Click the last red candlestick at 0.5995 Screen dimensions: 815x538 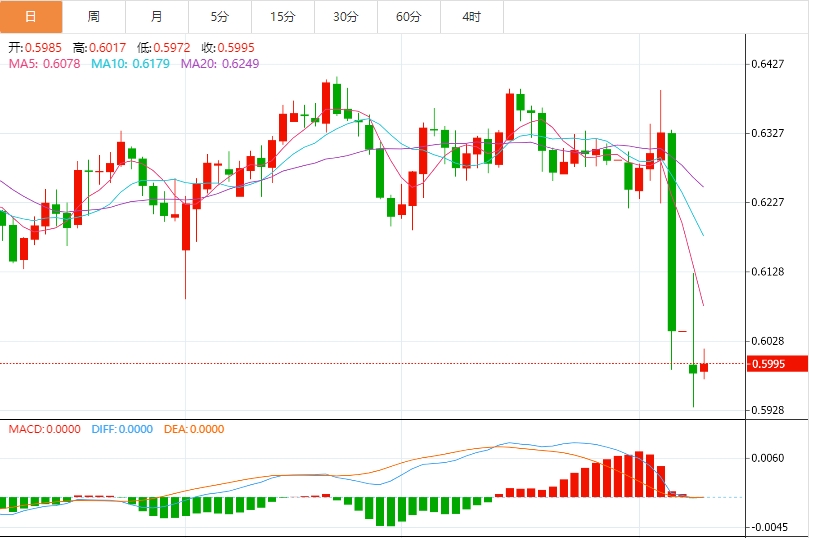[704, 367]
